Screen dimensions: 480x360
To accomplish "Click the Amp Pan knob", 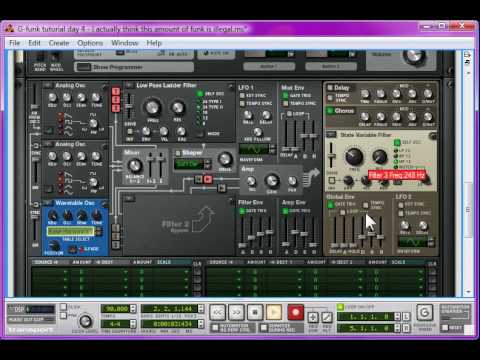I will click(292, 181).
